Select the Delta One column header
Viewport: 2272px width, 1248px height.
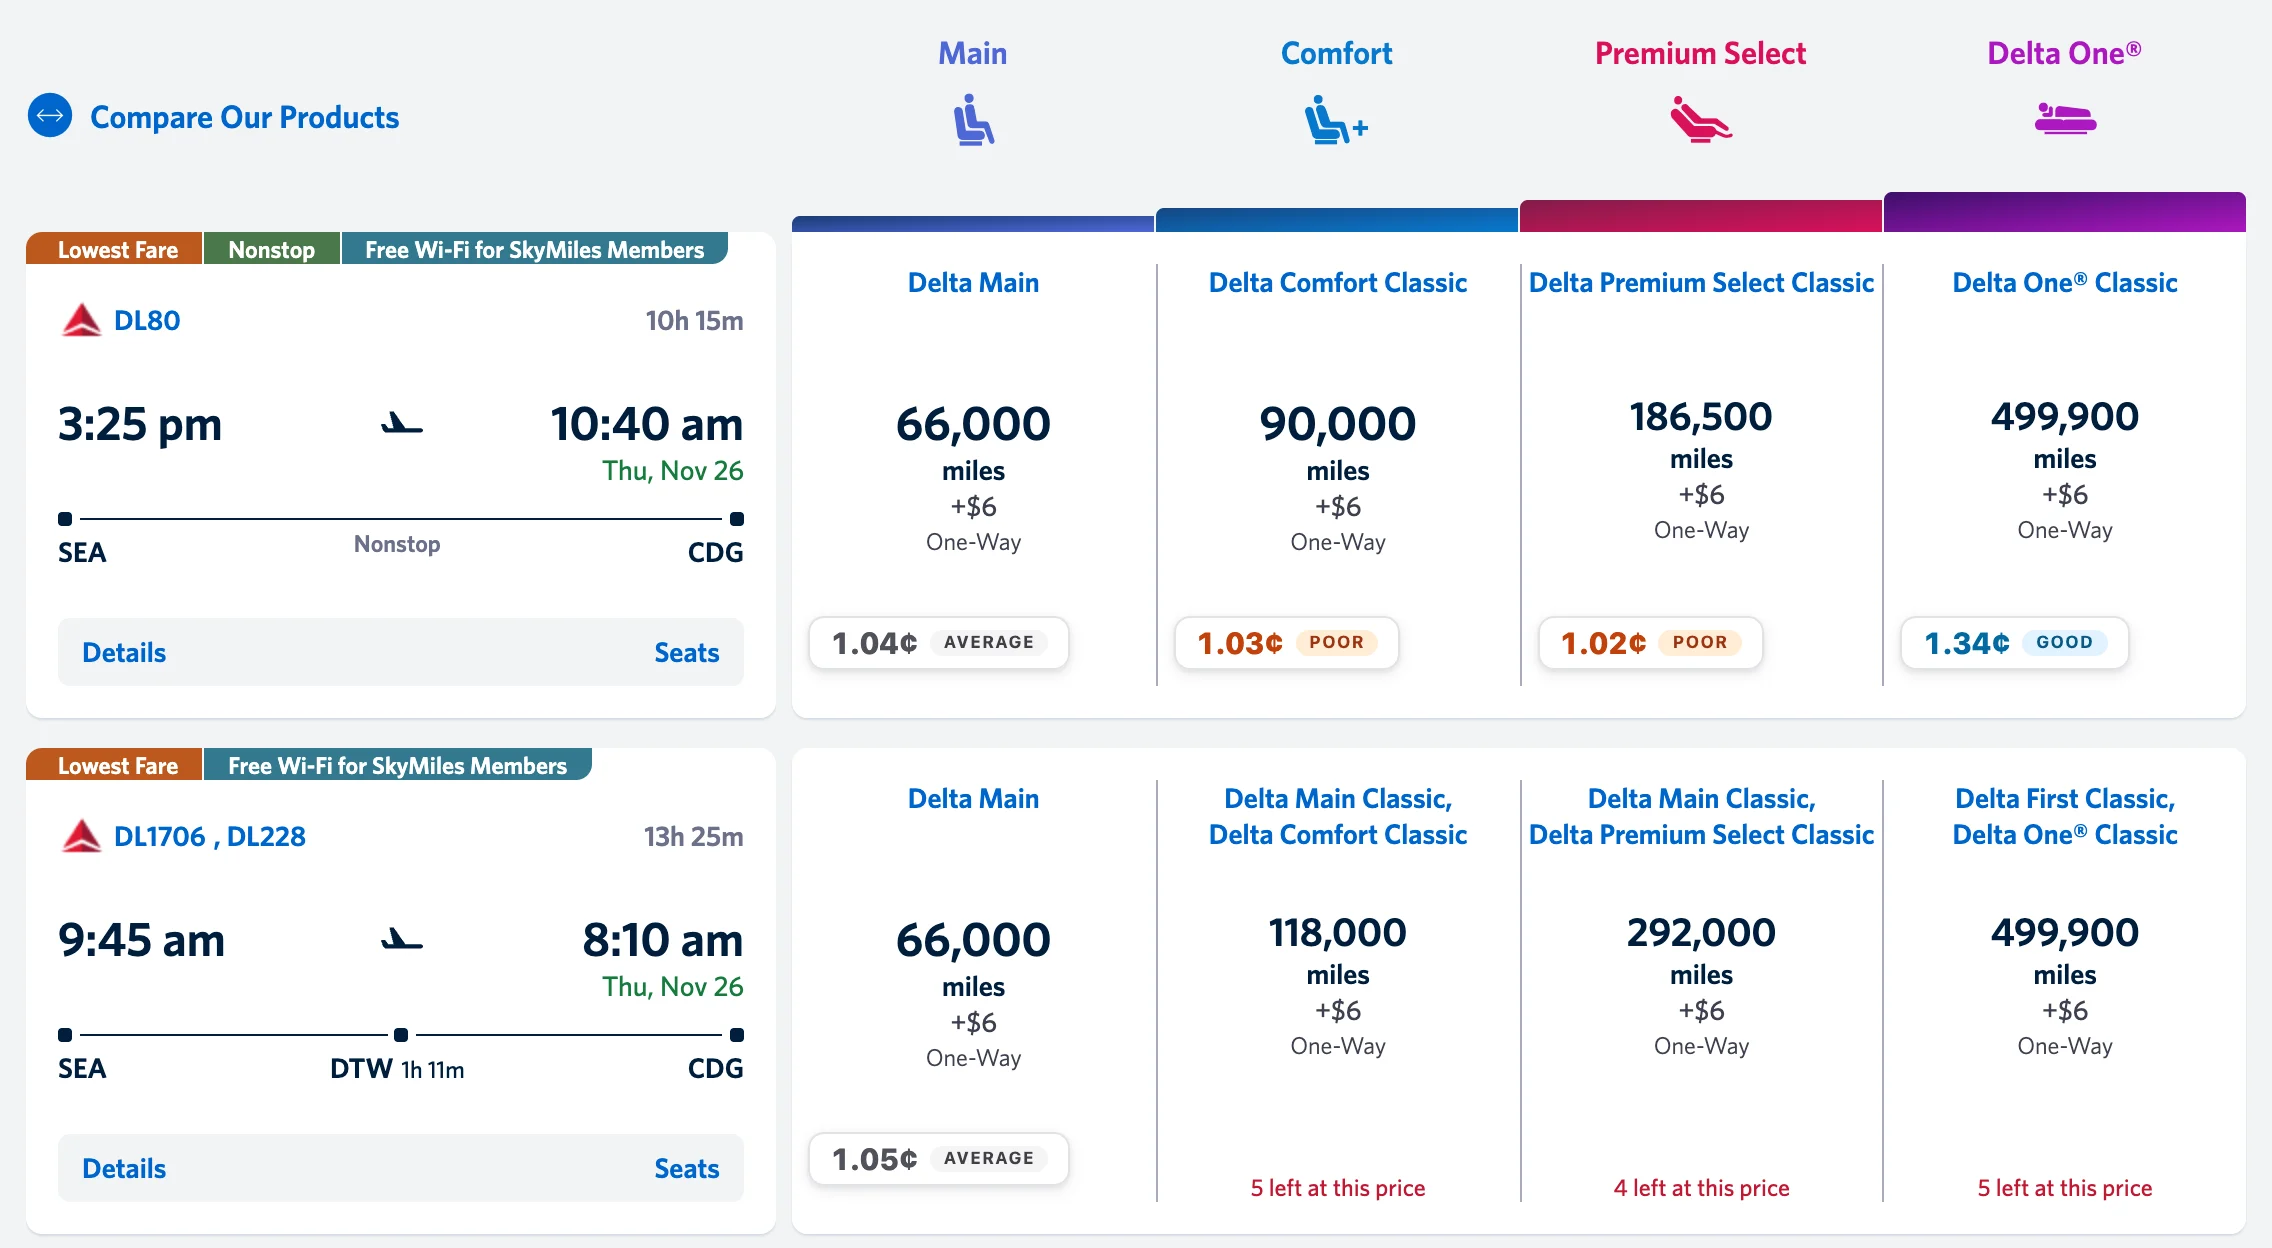(2065, 53)
